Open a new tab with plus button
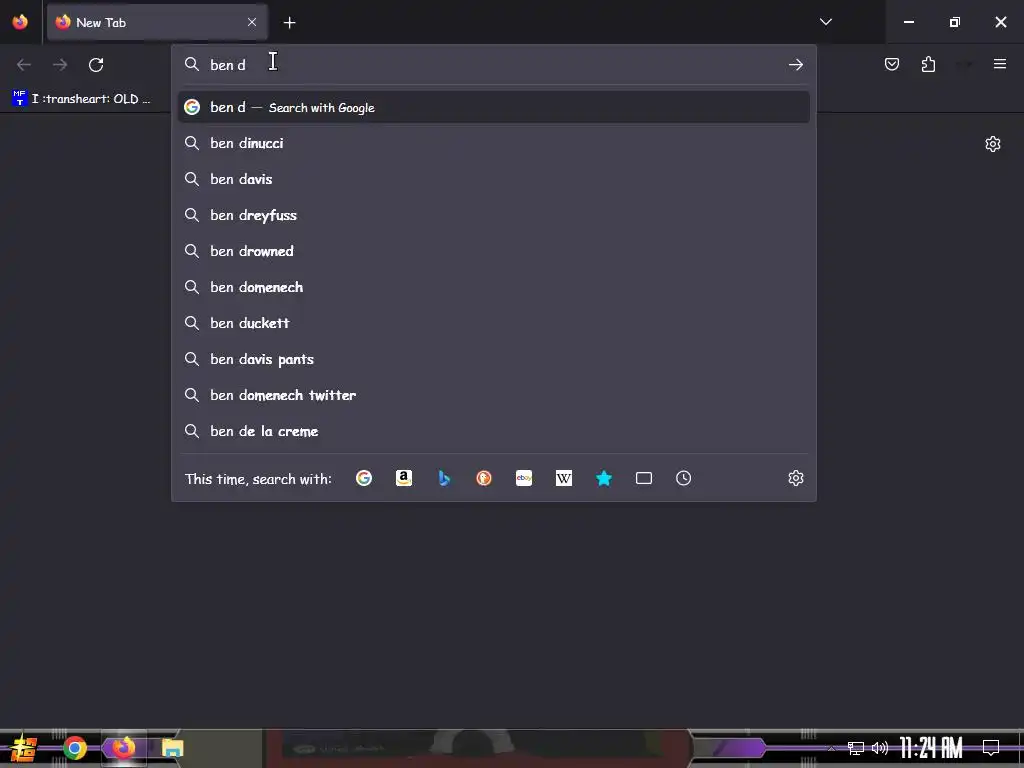Viewport: 1024px width, 768px height. click(x=289, y=23)
